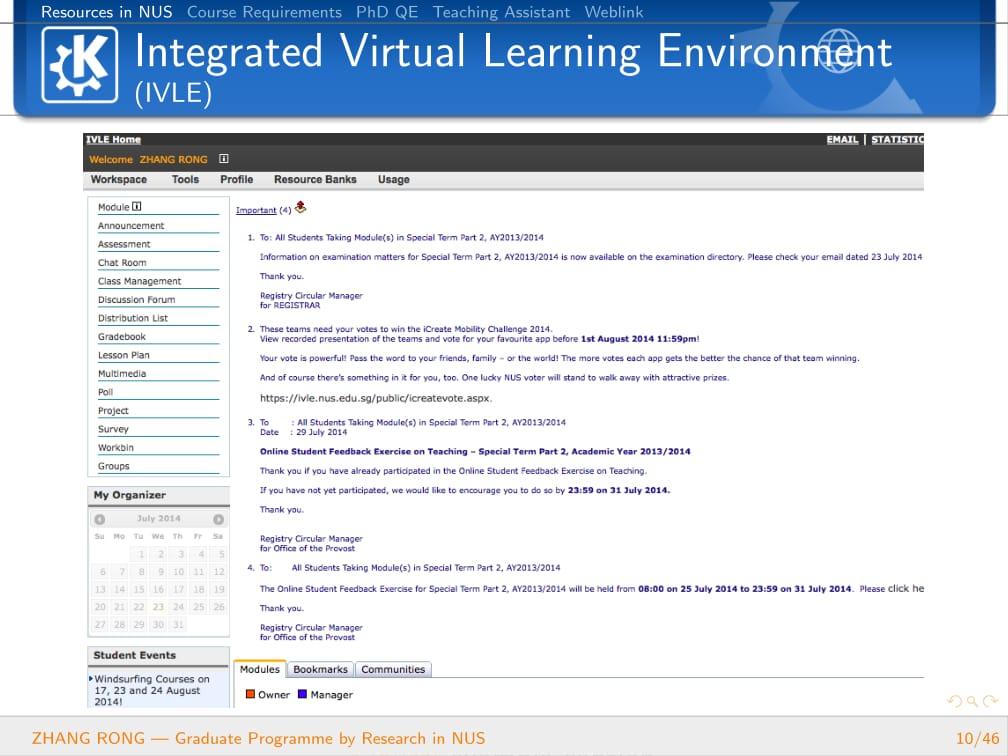This screenshot has width=1008, height=756.
Task: Open the EMAIL link
Action: [x=842, y=140]
